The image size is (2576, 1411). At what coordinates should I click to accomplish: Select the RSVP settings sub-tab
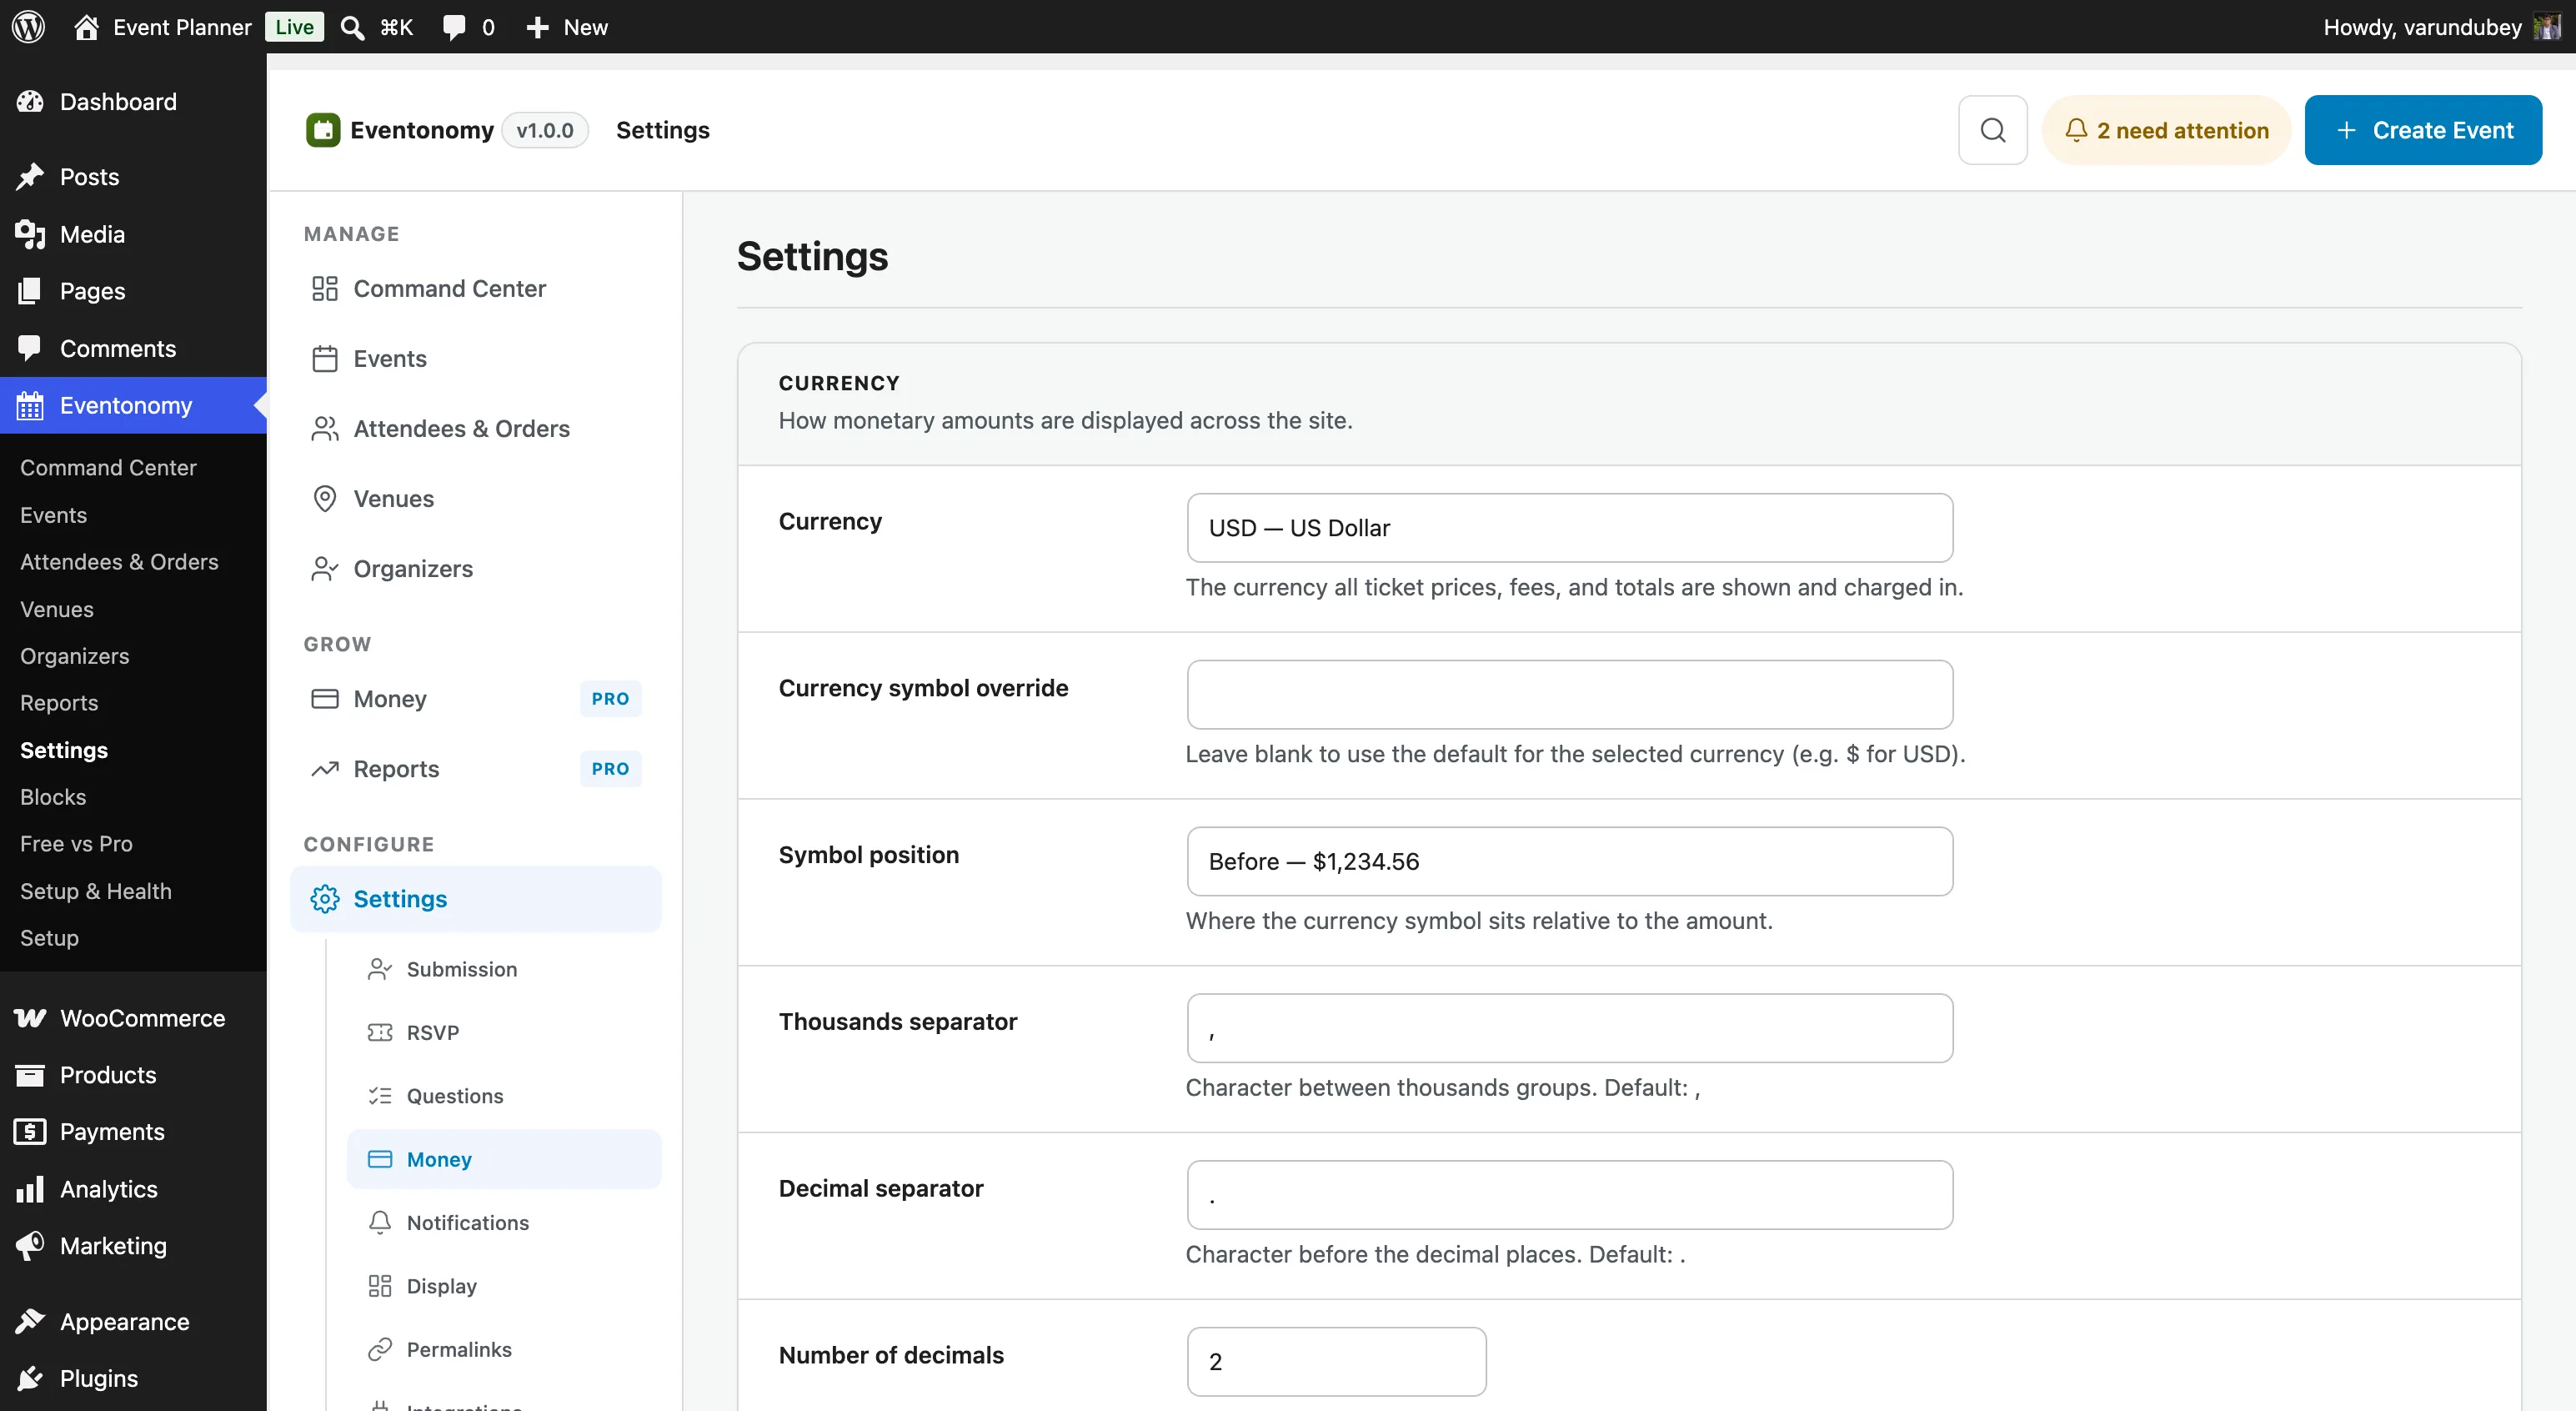504,1032
